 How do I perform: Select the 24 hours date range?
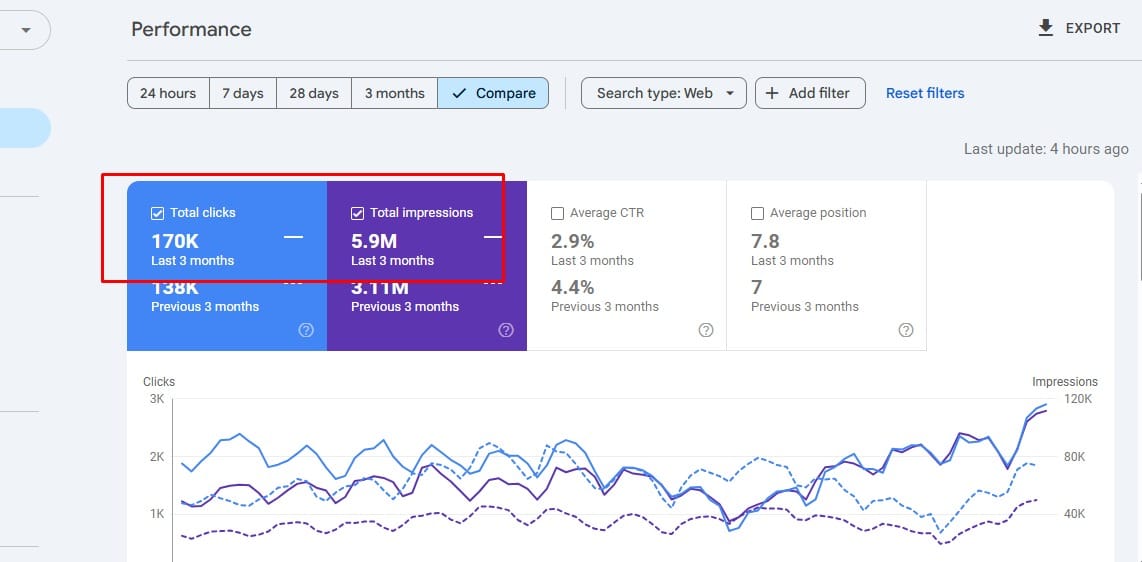(168, 93)
